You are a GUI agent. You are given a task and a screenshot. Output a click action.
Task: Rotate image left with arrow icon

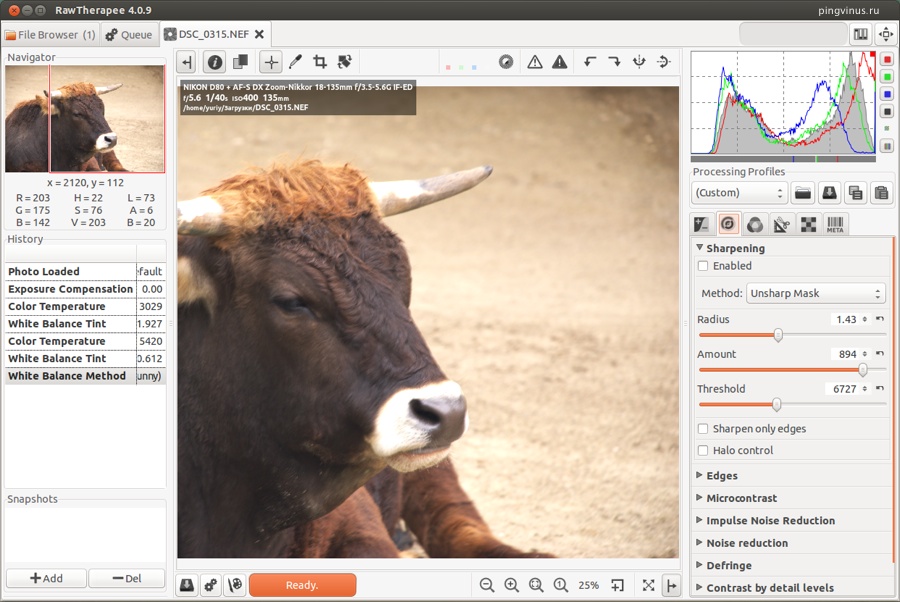click(x=590, y=62)
